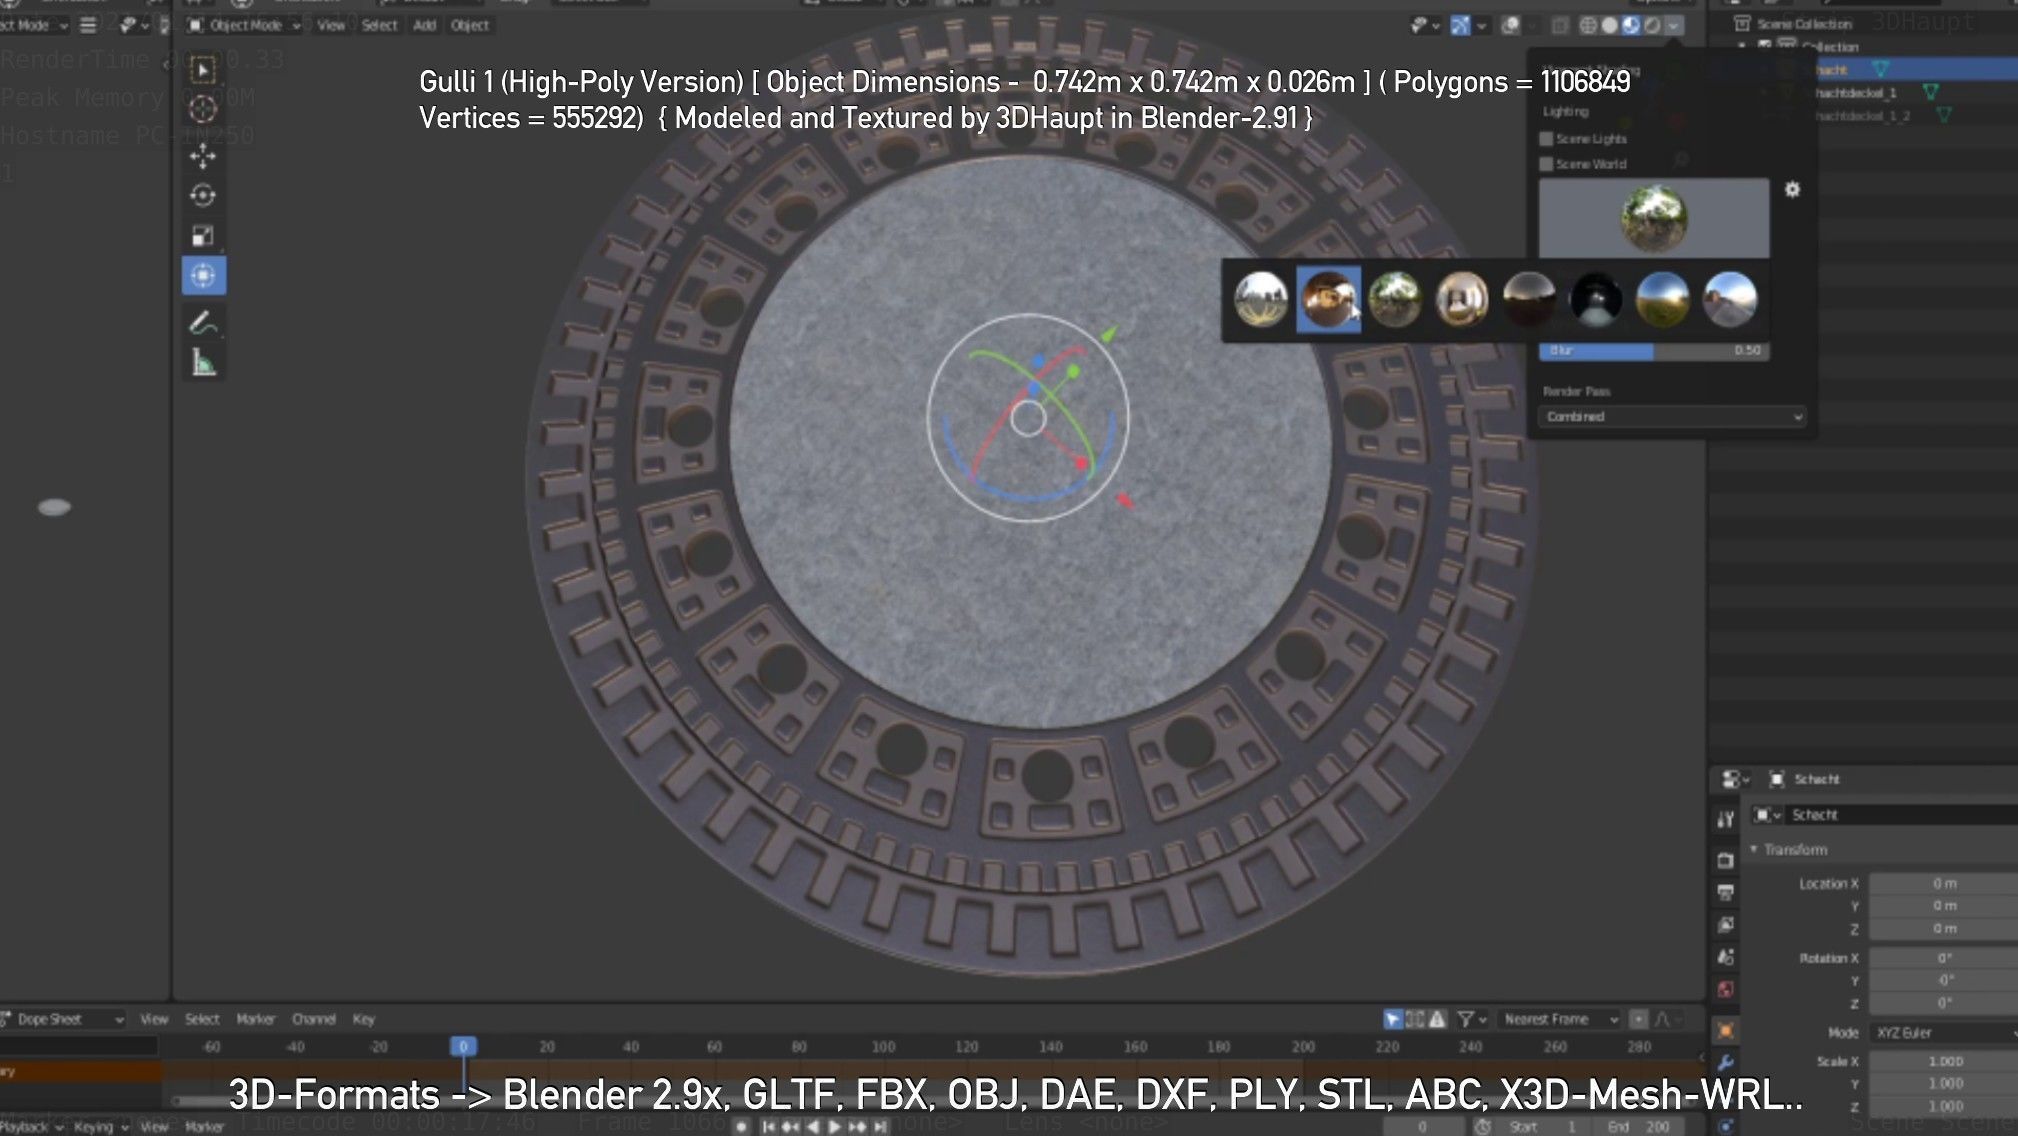Select the active Transform tool
Viewport: 2018px width, 1136px height.
203,276
